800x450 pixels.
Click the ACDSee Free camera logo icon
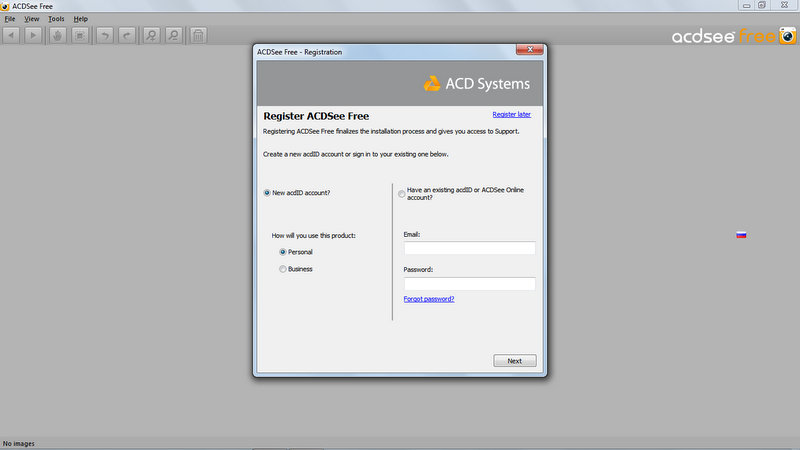787,36
